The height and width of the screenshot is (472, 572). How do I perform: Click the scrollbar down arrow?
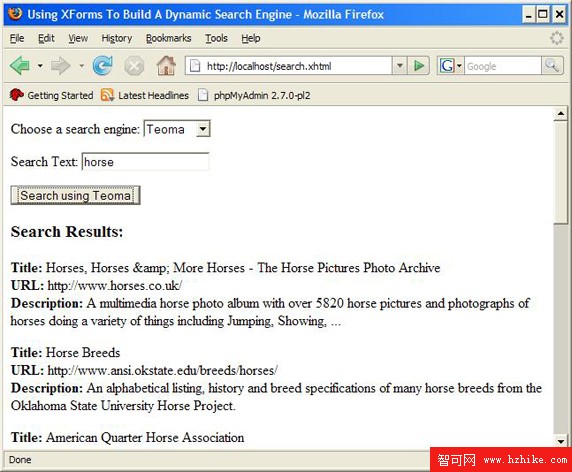coord(560,441)
